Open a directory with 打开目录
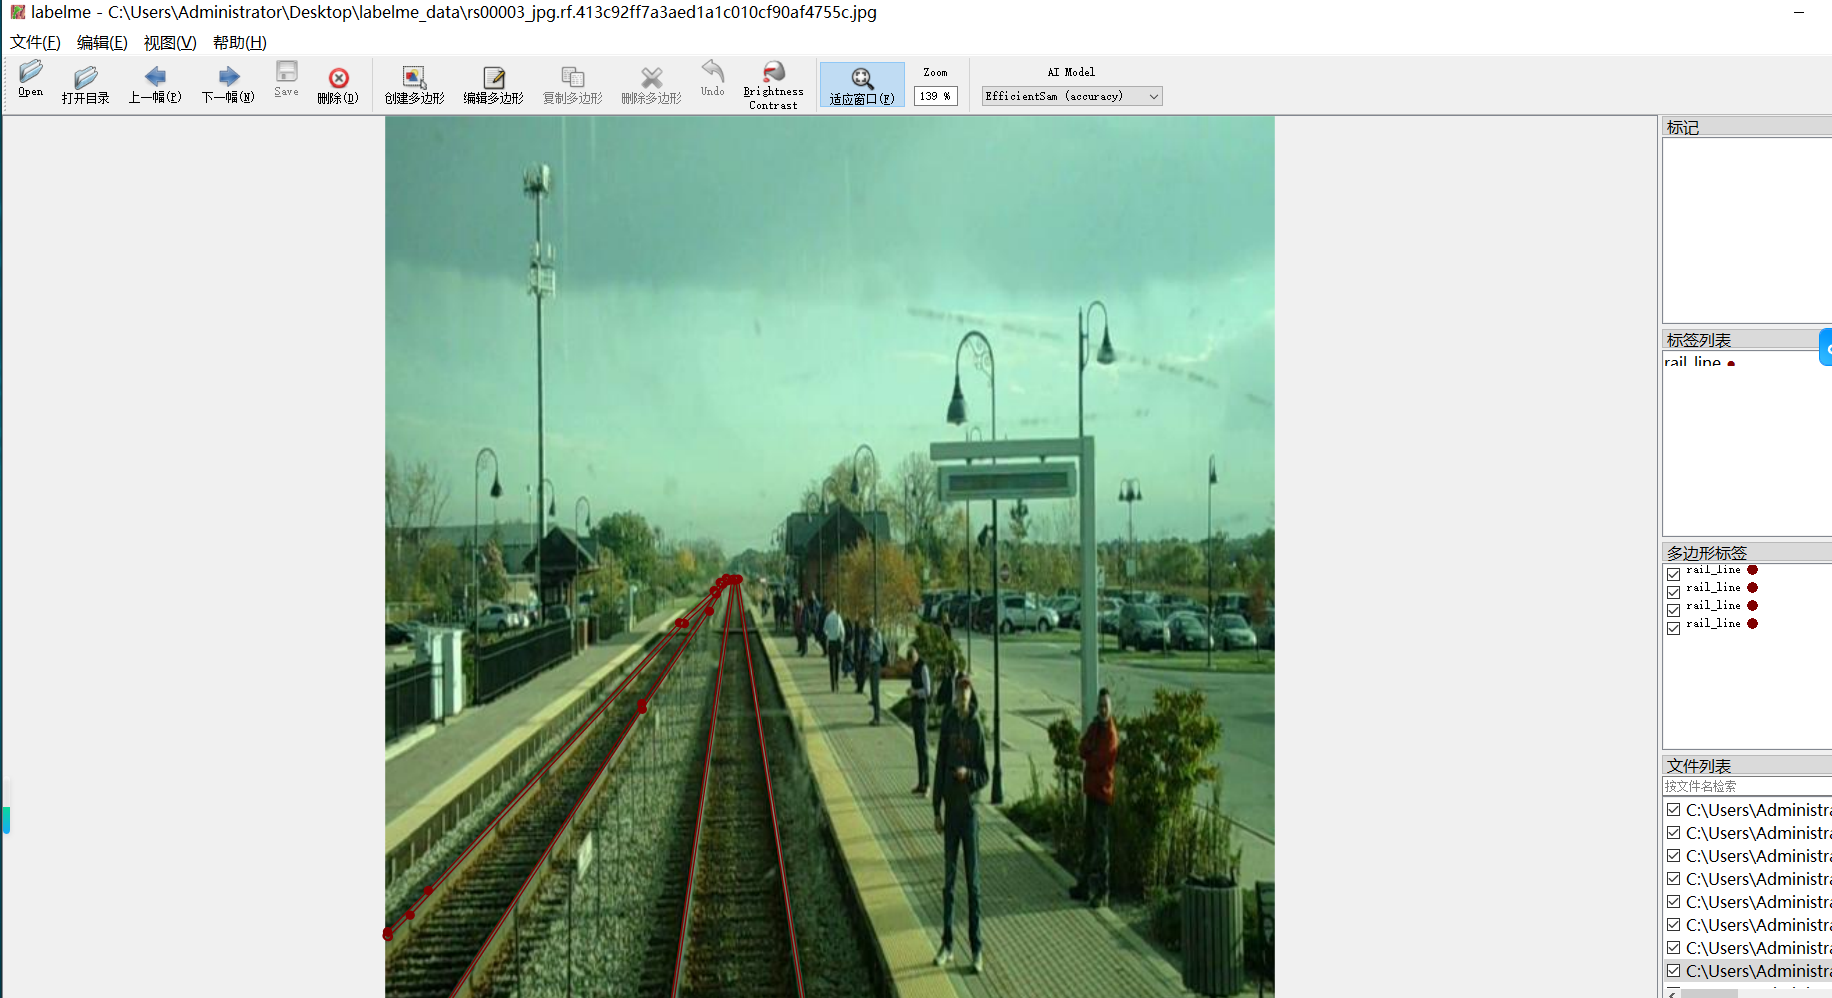This screenshot has height=998, width=1832. pyautogui.click(x=86, y=83)
